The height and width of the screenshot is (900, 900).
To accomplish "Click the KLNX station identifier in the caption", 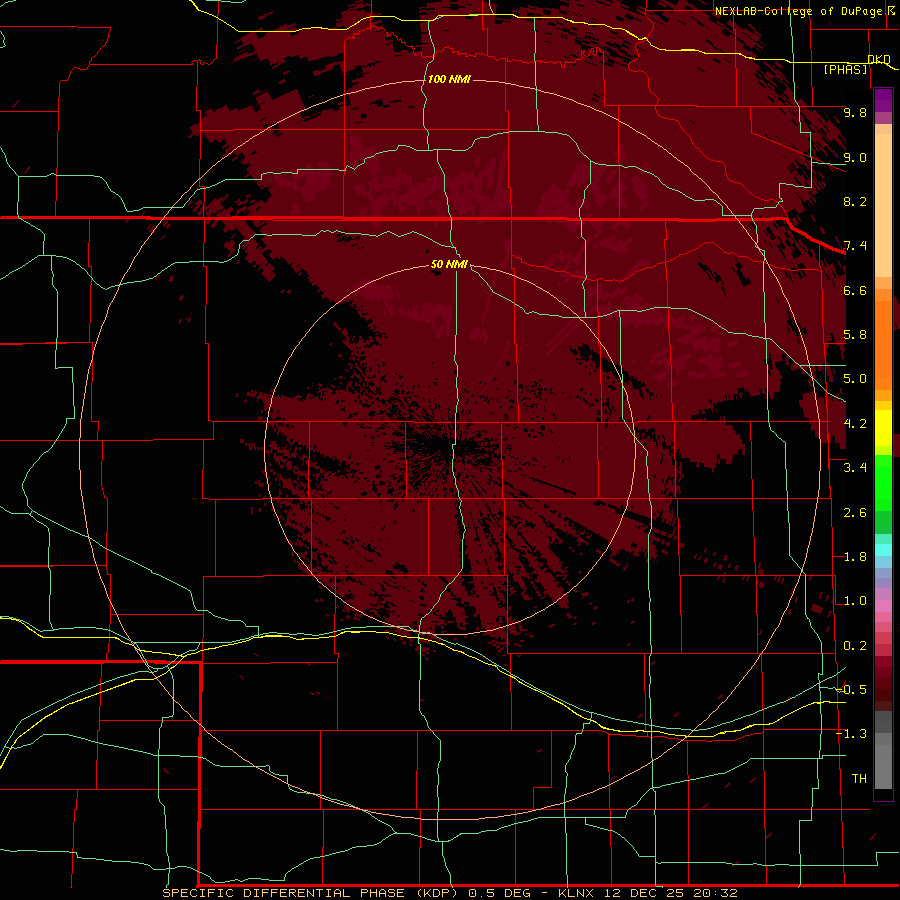I will 578,893.
